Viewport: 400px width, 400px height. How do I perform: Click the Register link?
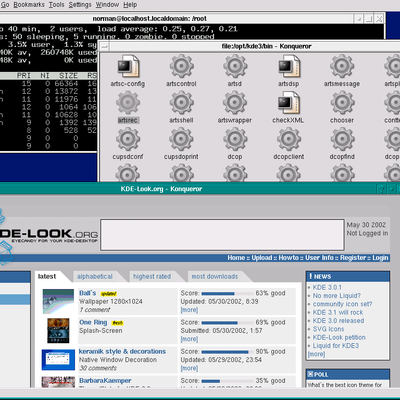353,258
